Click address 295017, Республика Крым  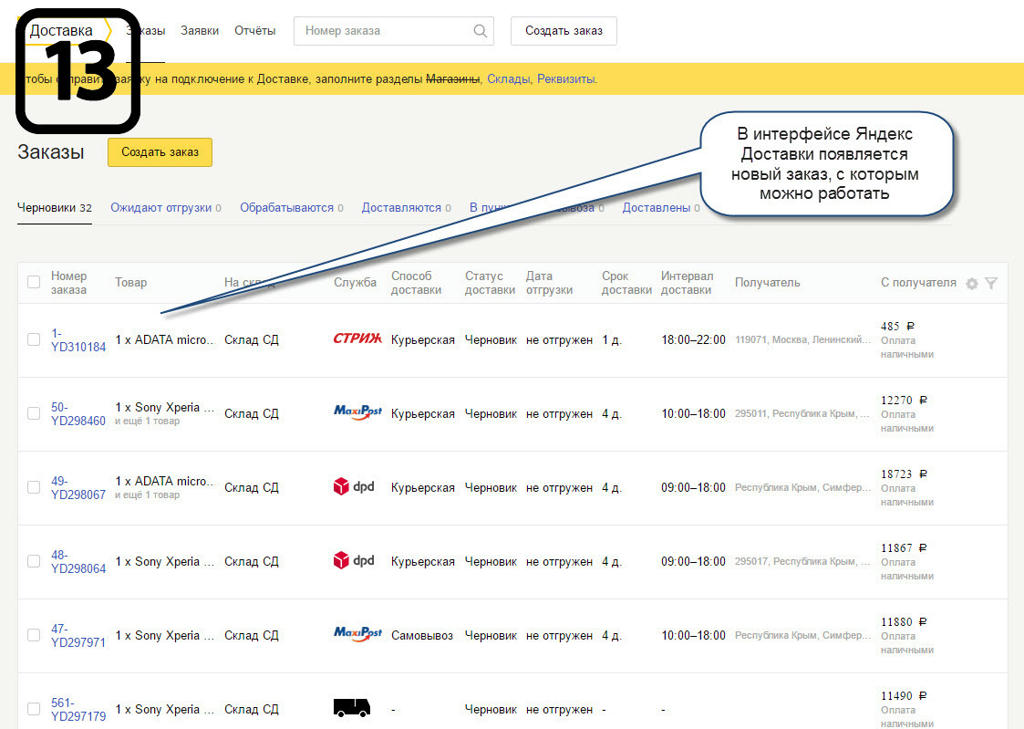[803, 561]
